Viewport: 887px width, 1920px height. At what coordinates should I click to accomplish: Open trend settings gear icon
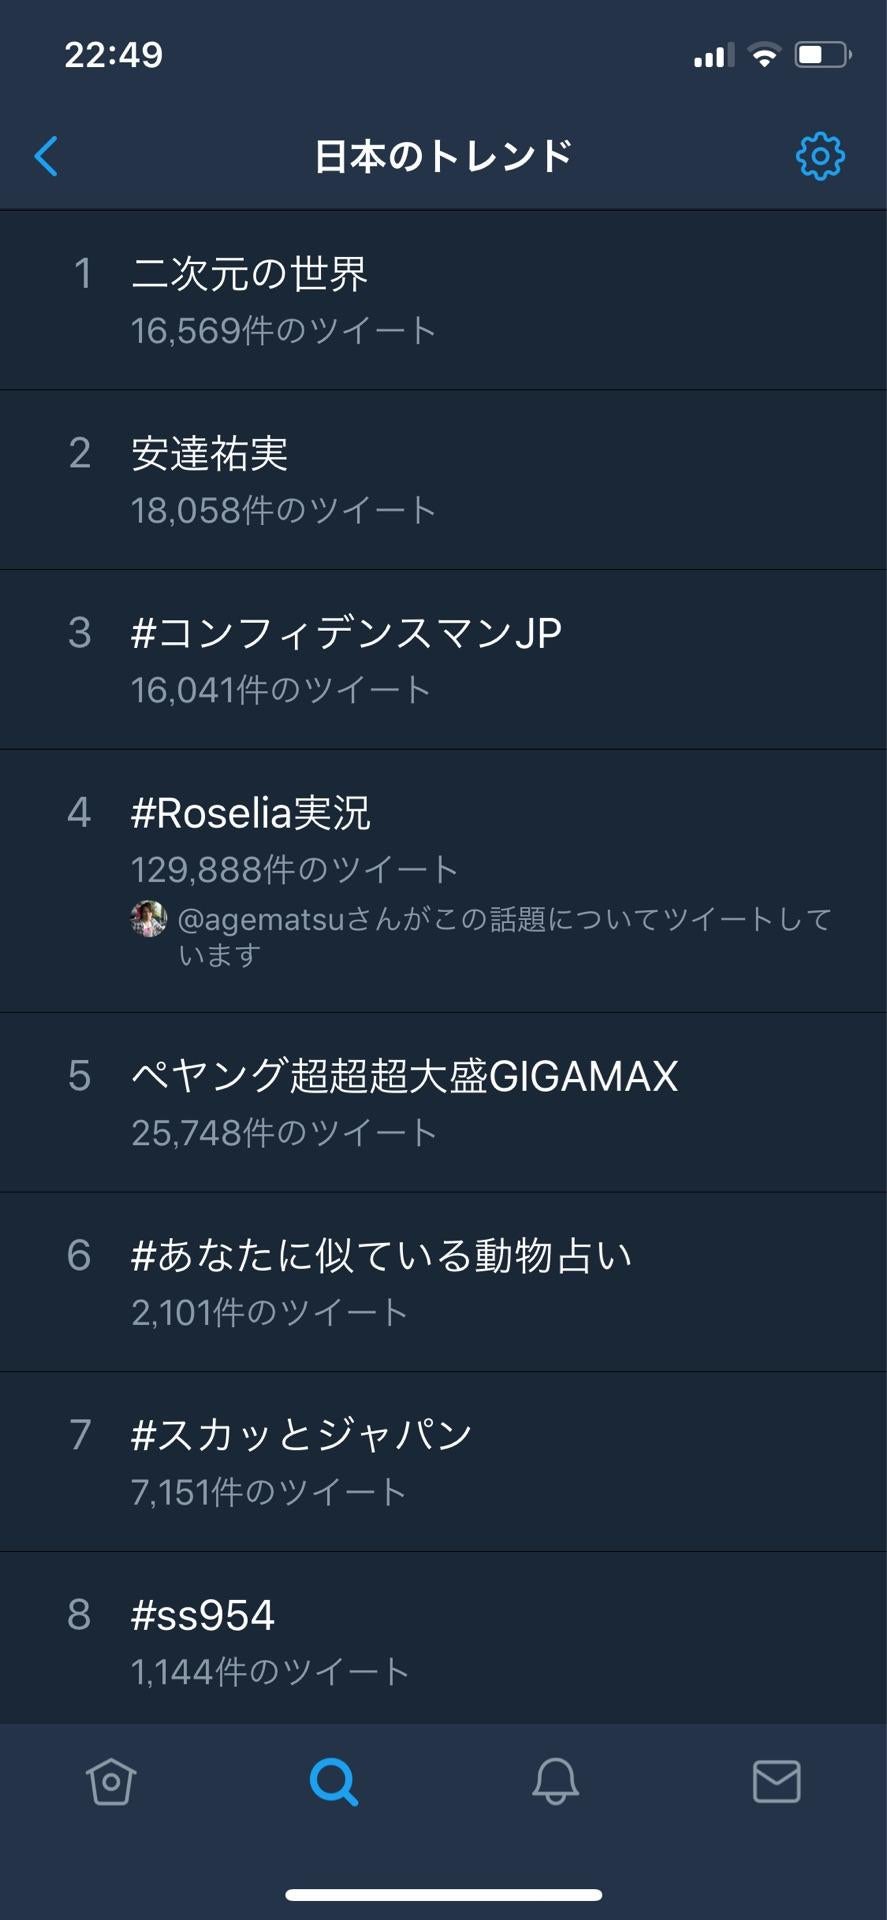[x=820, y=156]
